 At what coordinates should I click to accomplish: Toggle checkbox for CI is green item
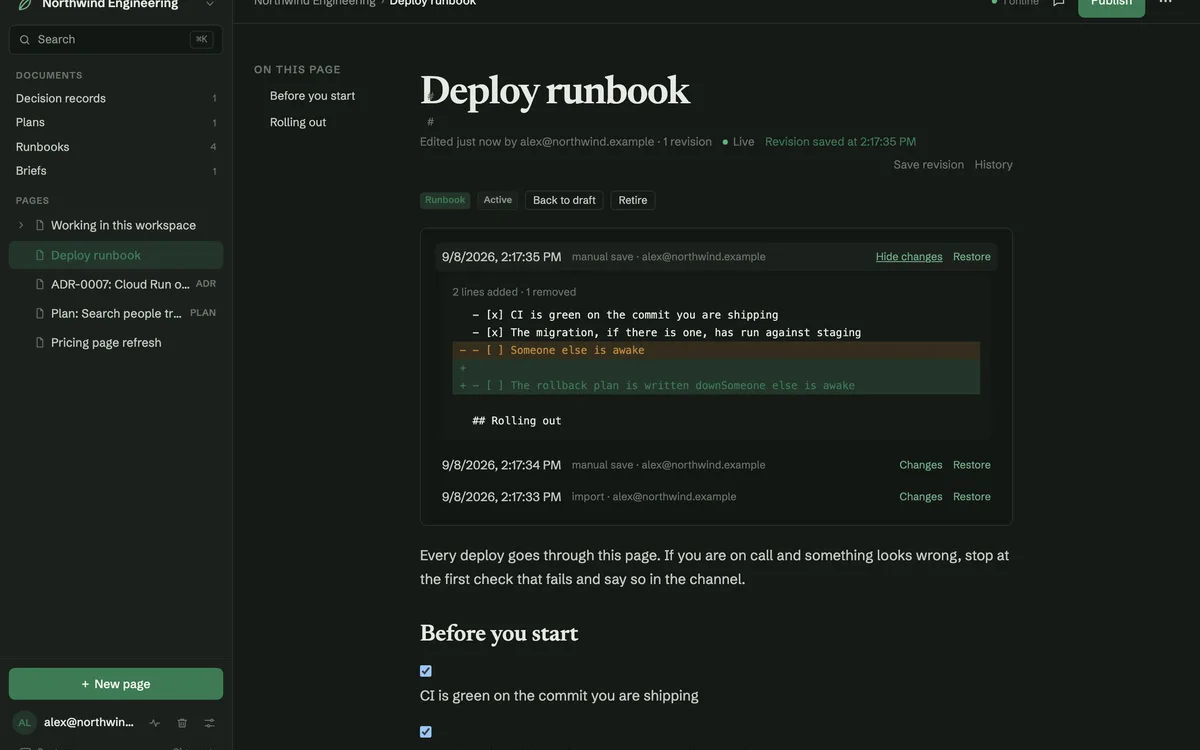426,671
